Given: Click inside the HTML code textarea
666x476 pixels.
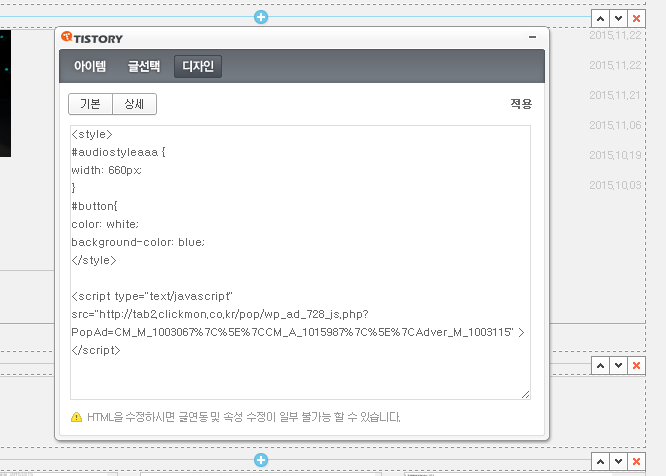Looking at the screenshot, I should pos(300,262).
